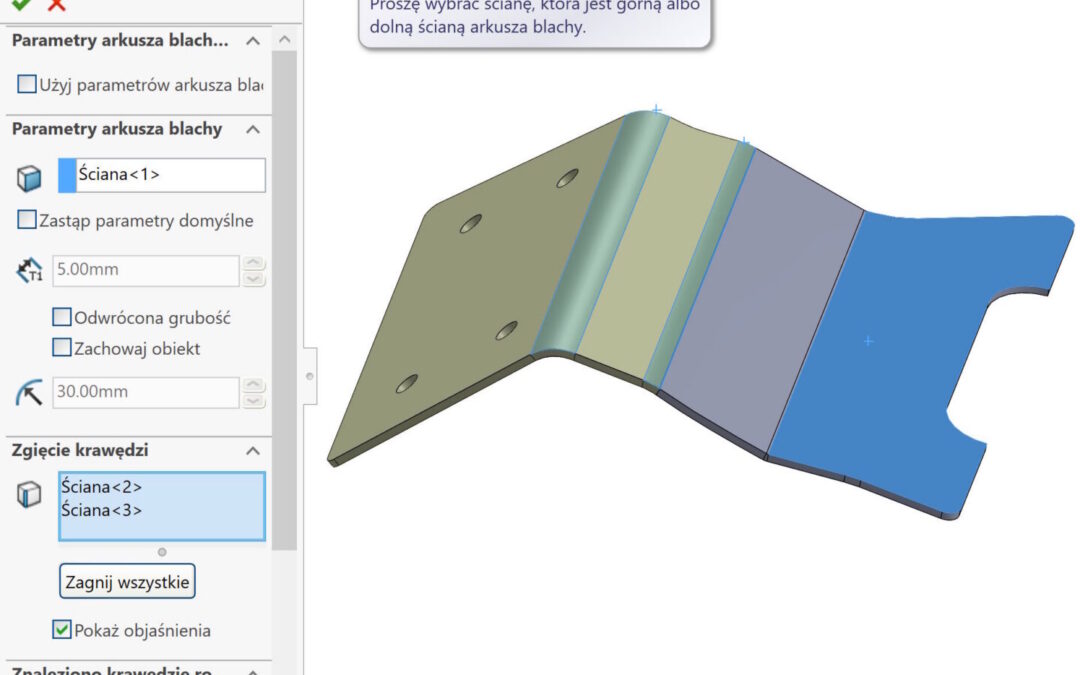The width and height of the screenshot is (1080, 675).
Task: Click the cube icon in Zgięcie krawędzi section
Action: [30, 494]
